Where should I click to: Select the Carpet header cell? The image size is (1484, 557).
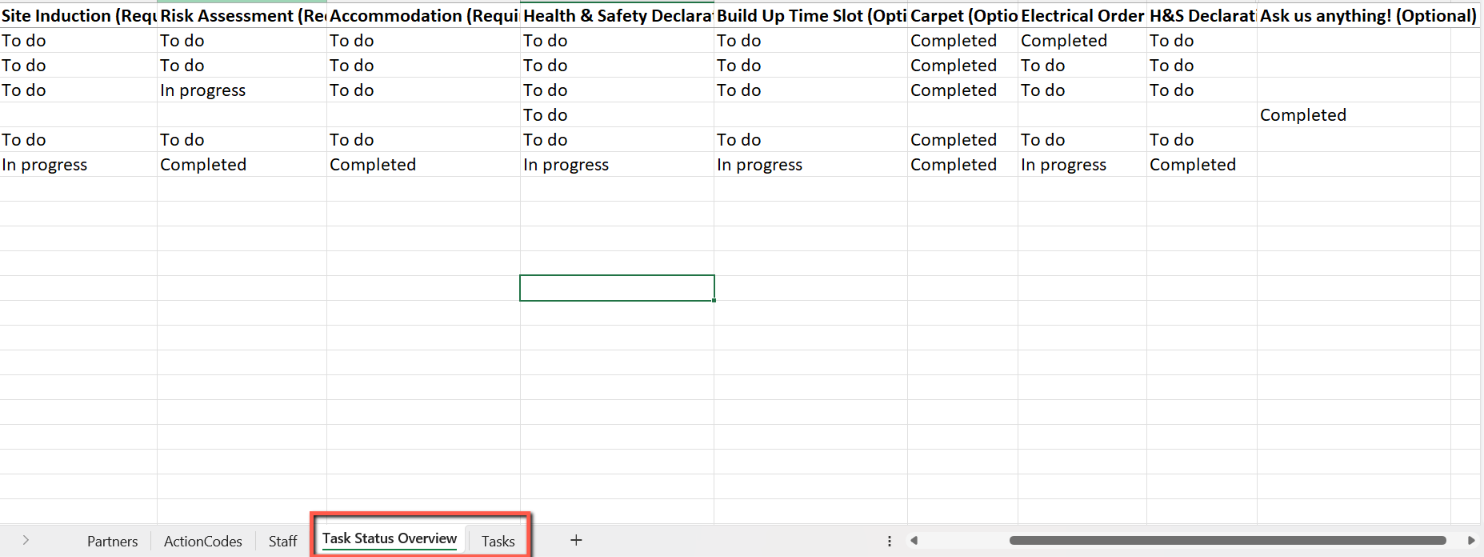(963, 15)
